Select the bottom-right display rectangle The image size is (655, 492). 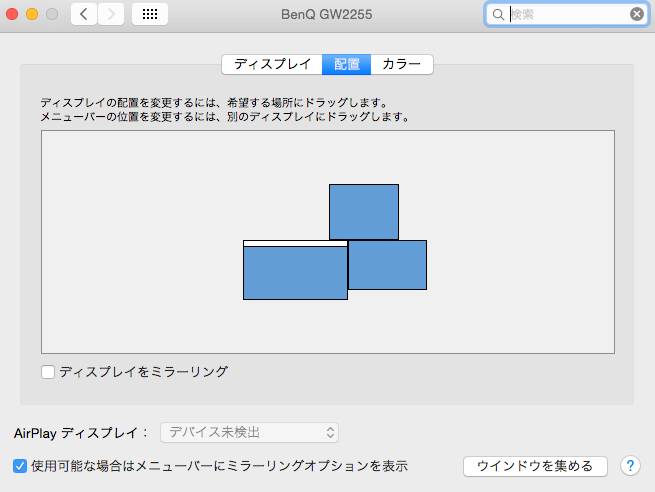387,265
